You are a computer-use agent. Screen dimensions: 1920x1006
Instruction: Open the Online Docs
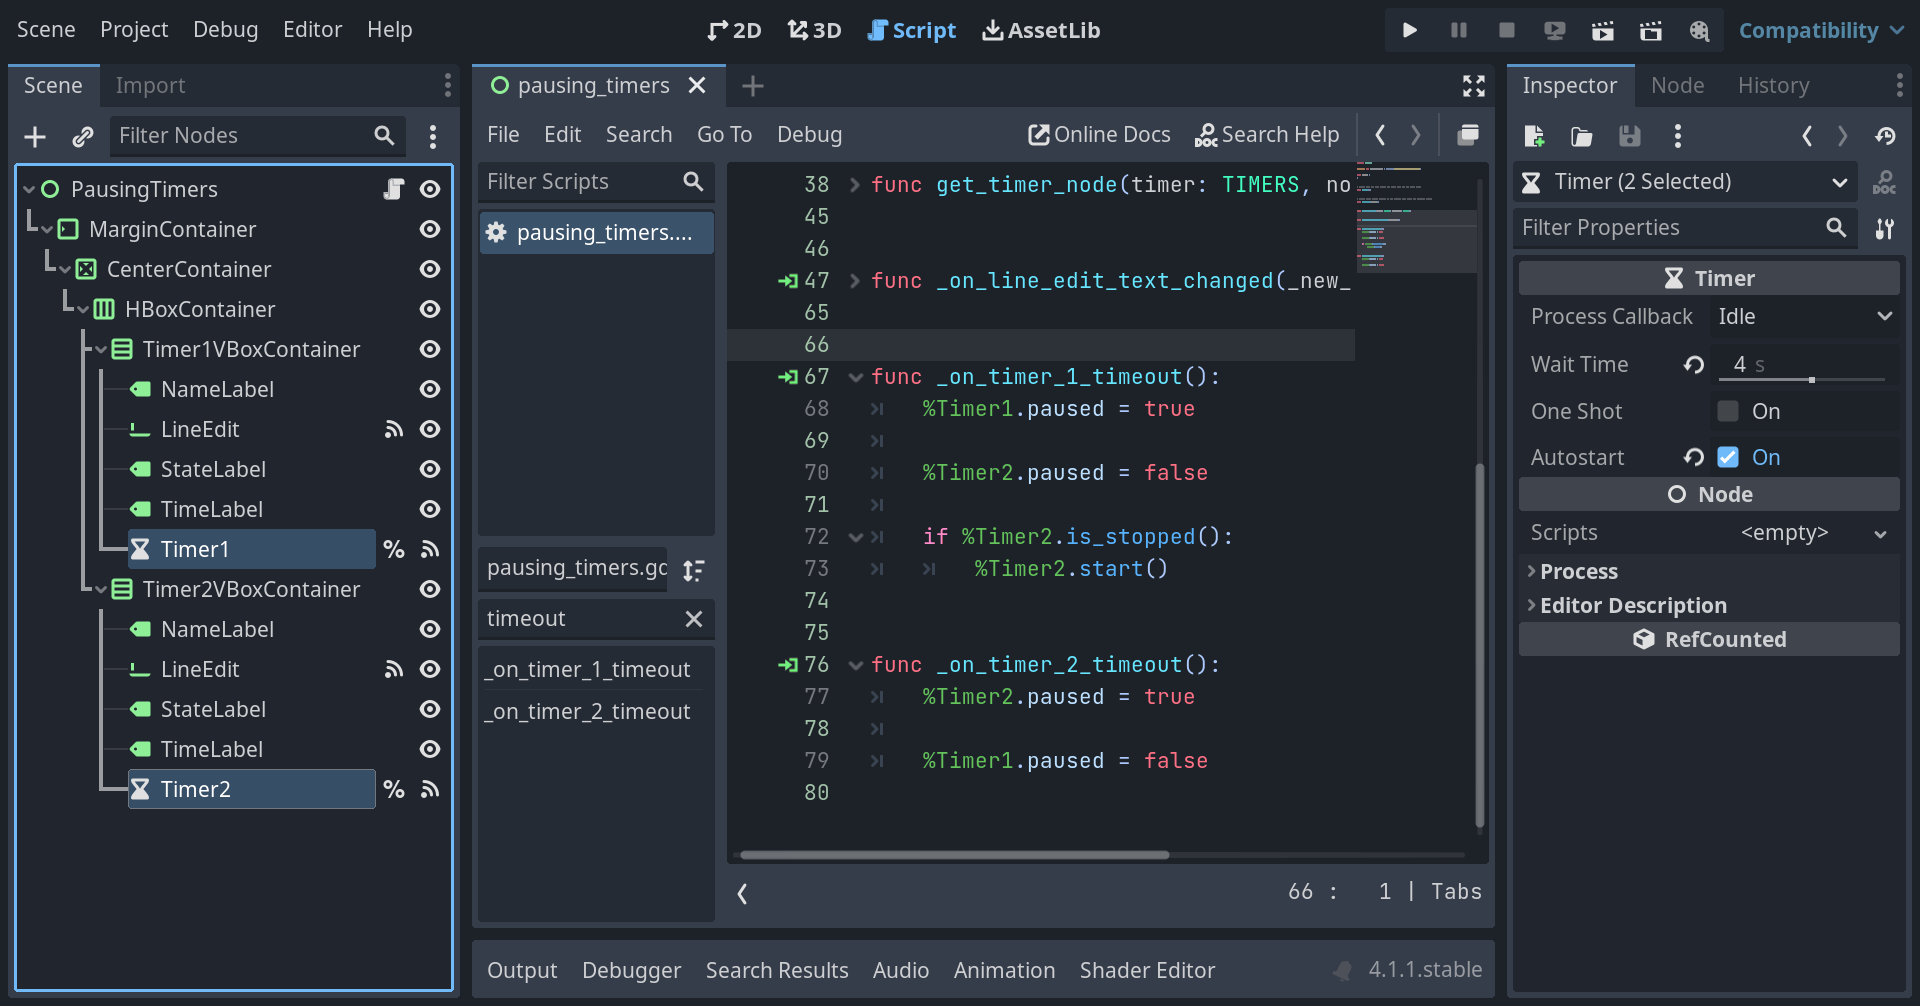pyautogui.click(x=1098, y=134)
